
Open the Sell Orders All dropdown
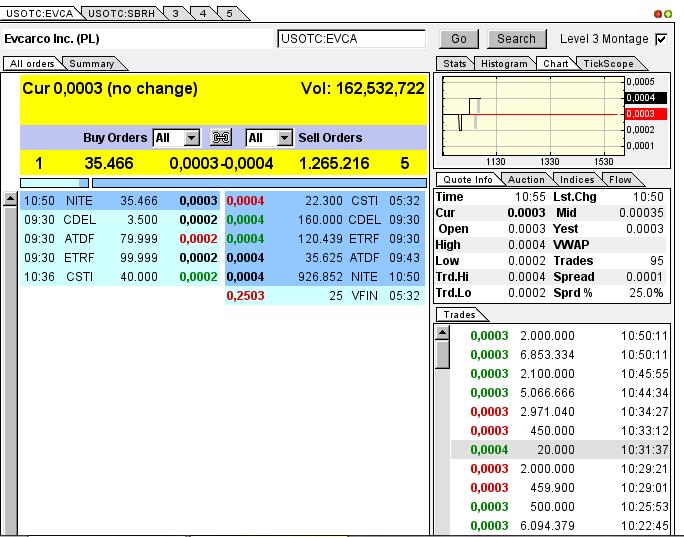pyautogui.click(x=284, y=138)
